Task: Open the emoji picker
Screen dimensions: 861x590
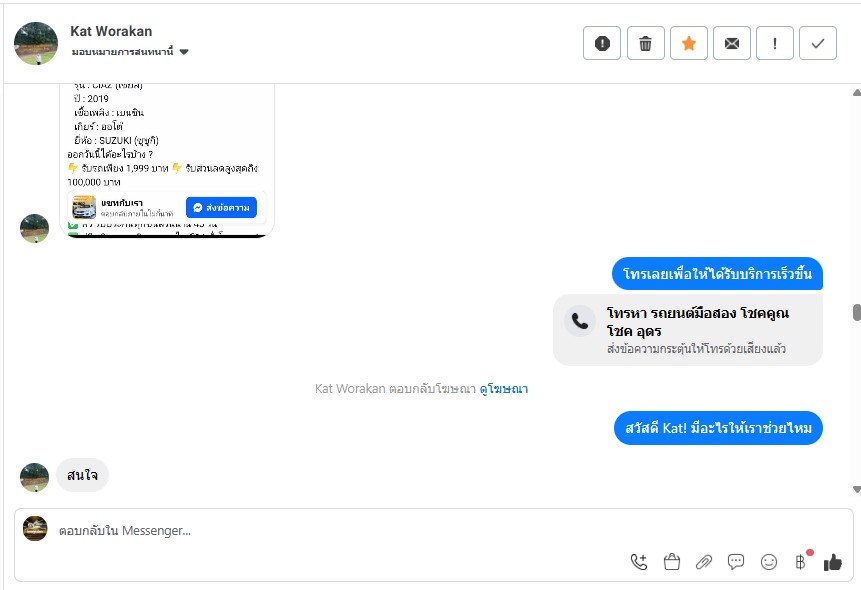Action: point(769,562)
